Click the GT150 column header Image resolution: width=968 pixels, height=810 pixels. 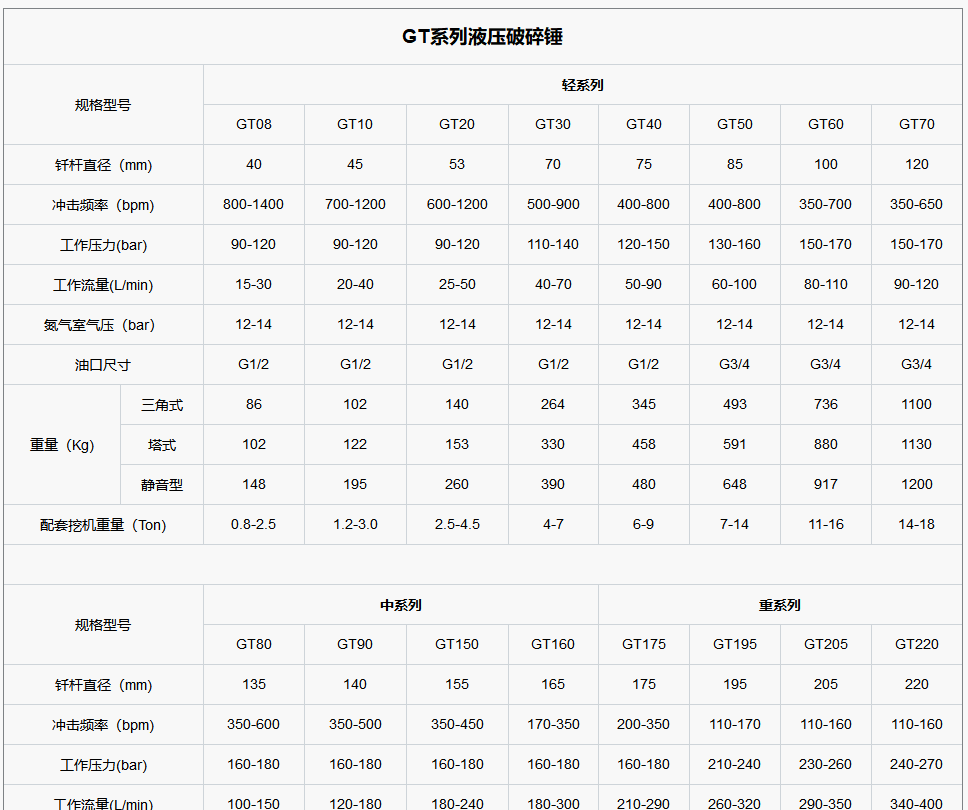(x=456, y=644)
